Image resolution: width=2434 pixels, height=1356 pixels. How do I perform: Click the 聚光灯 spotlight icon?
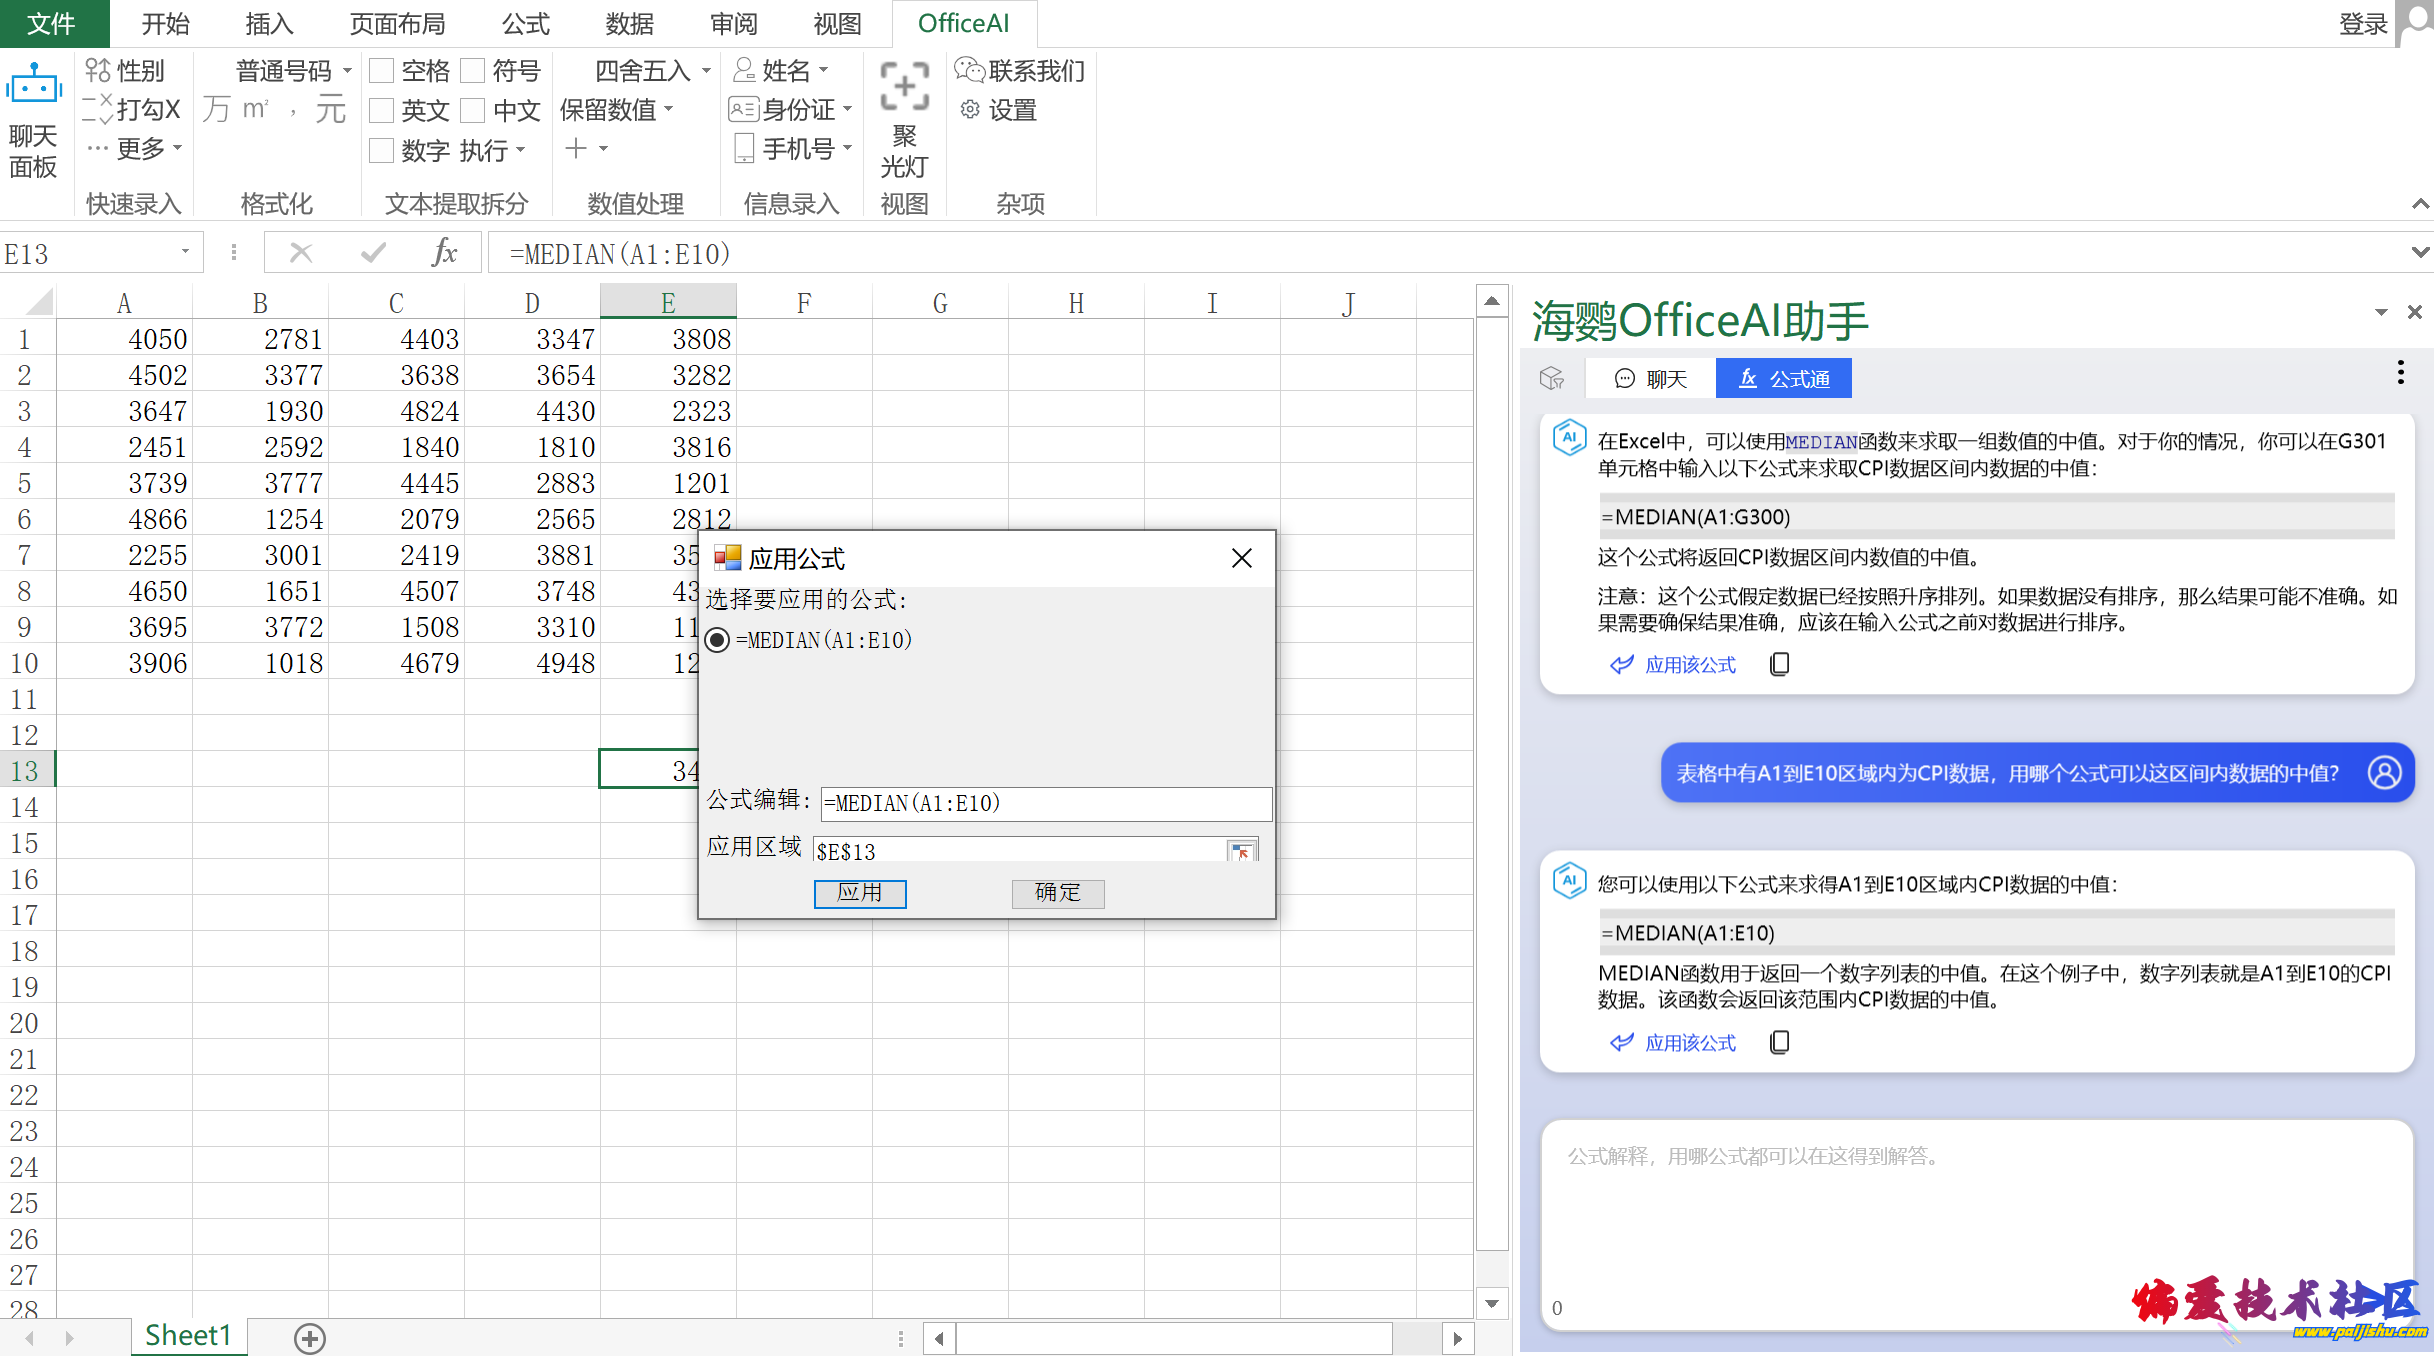pyautogui.click(x=904, y=87)
